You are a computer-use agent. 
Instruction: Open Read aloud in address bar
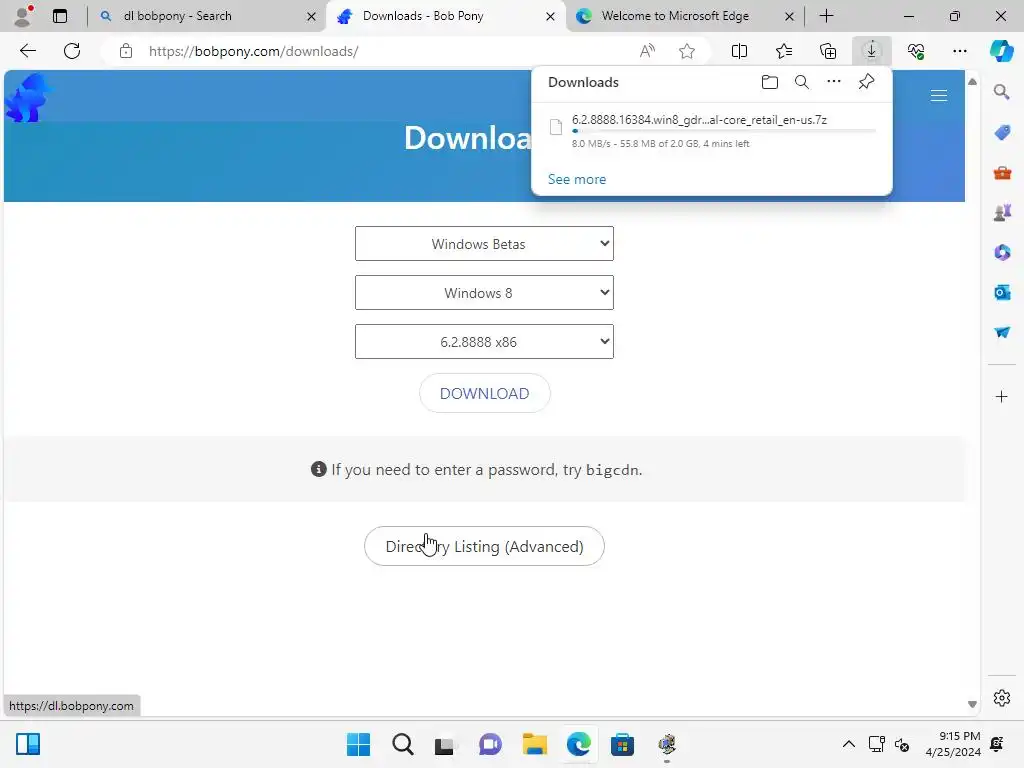coord(647,51)
